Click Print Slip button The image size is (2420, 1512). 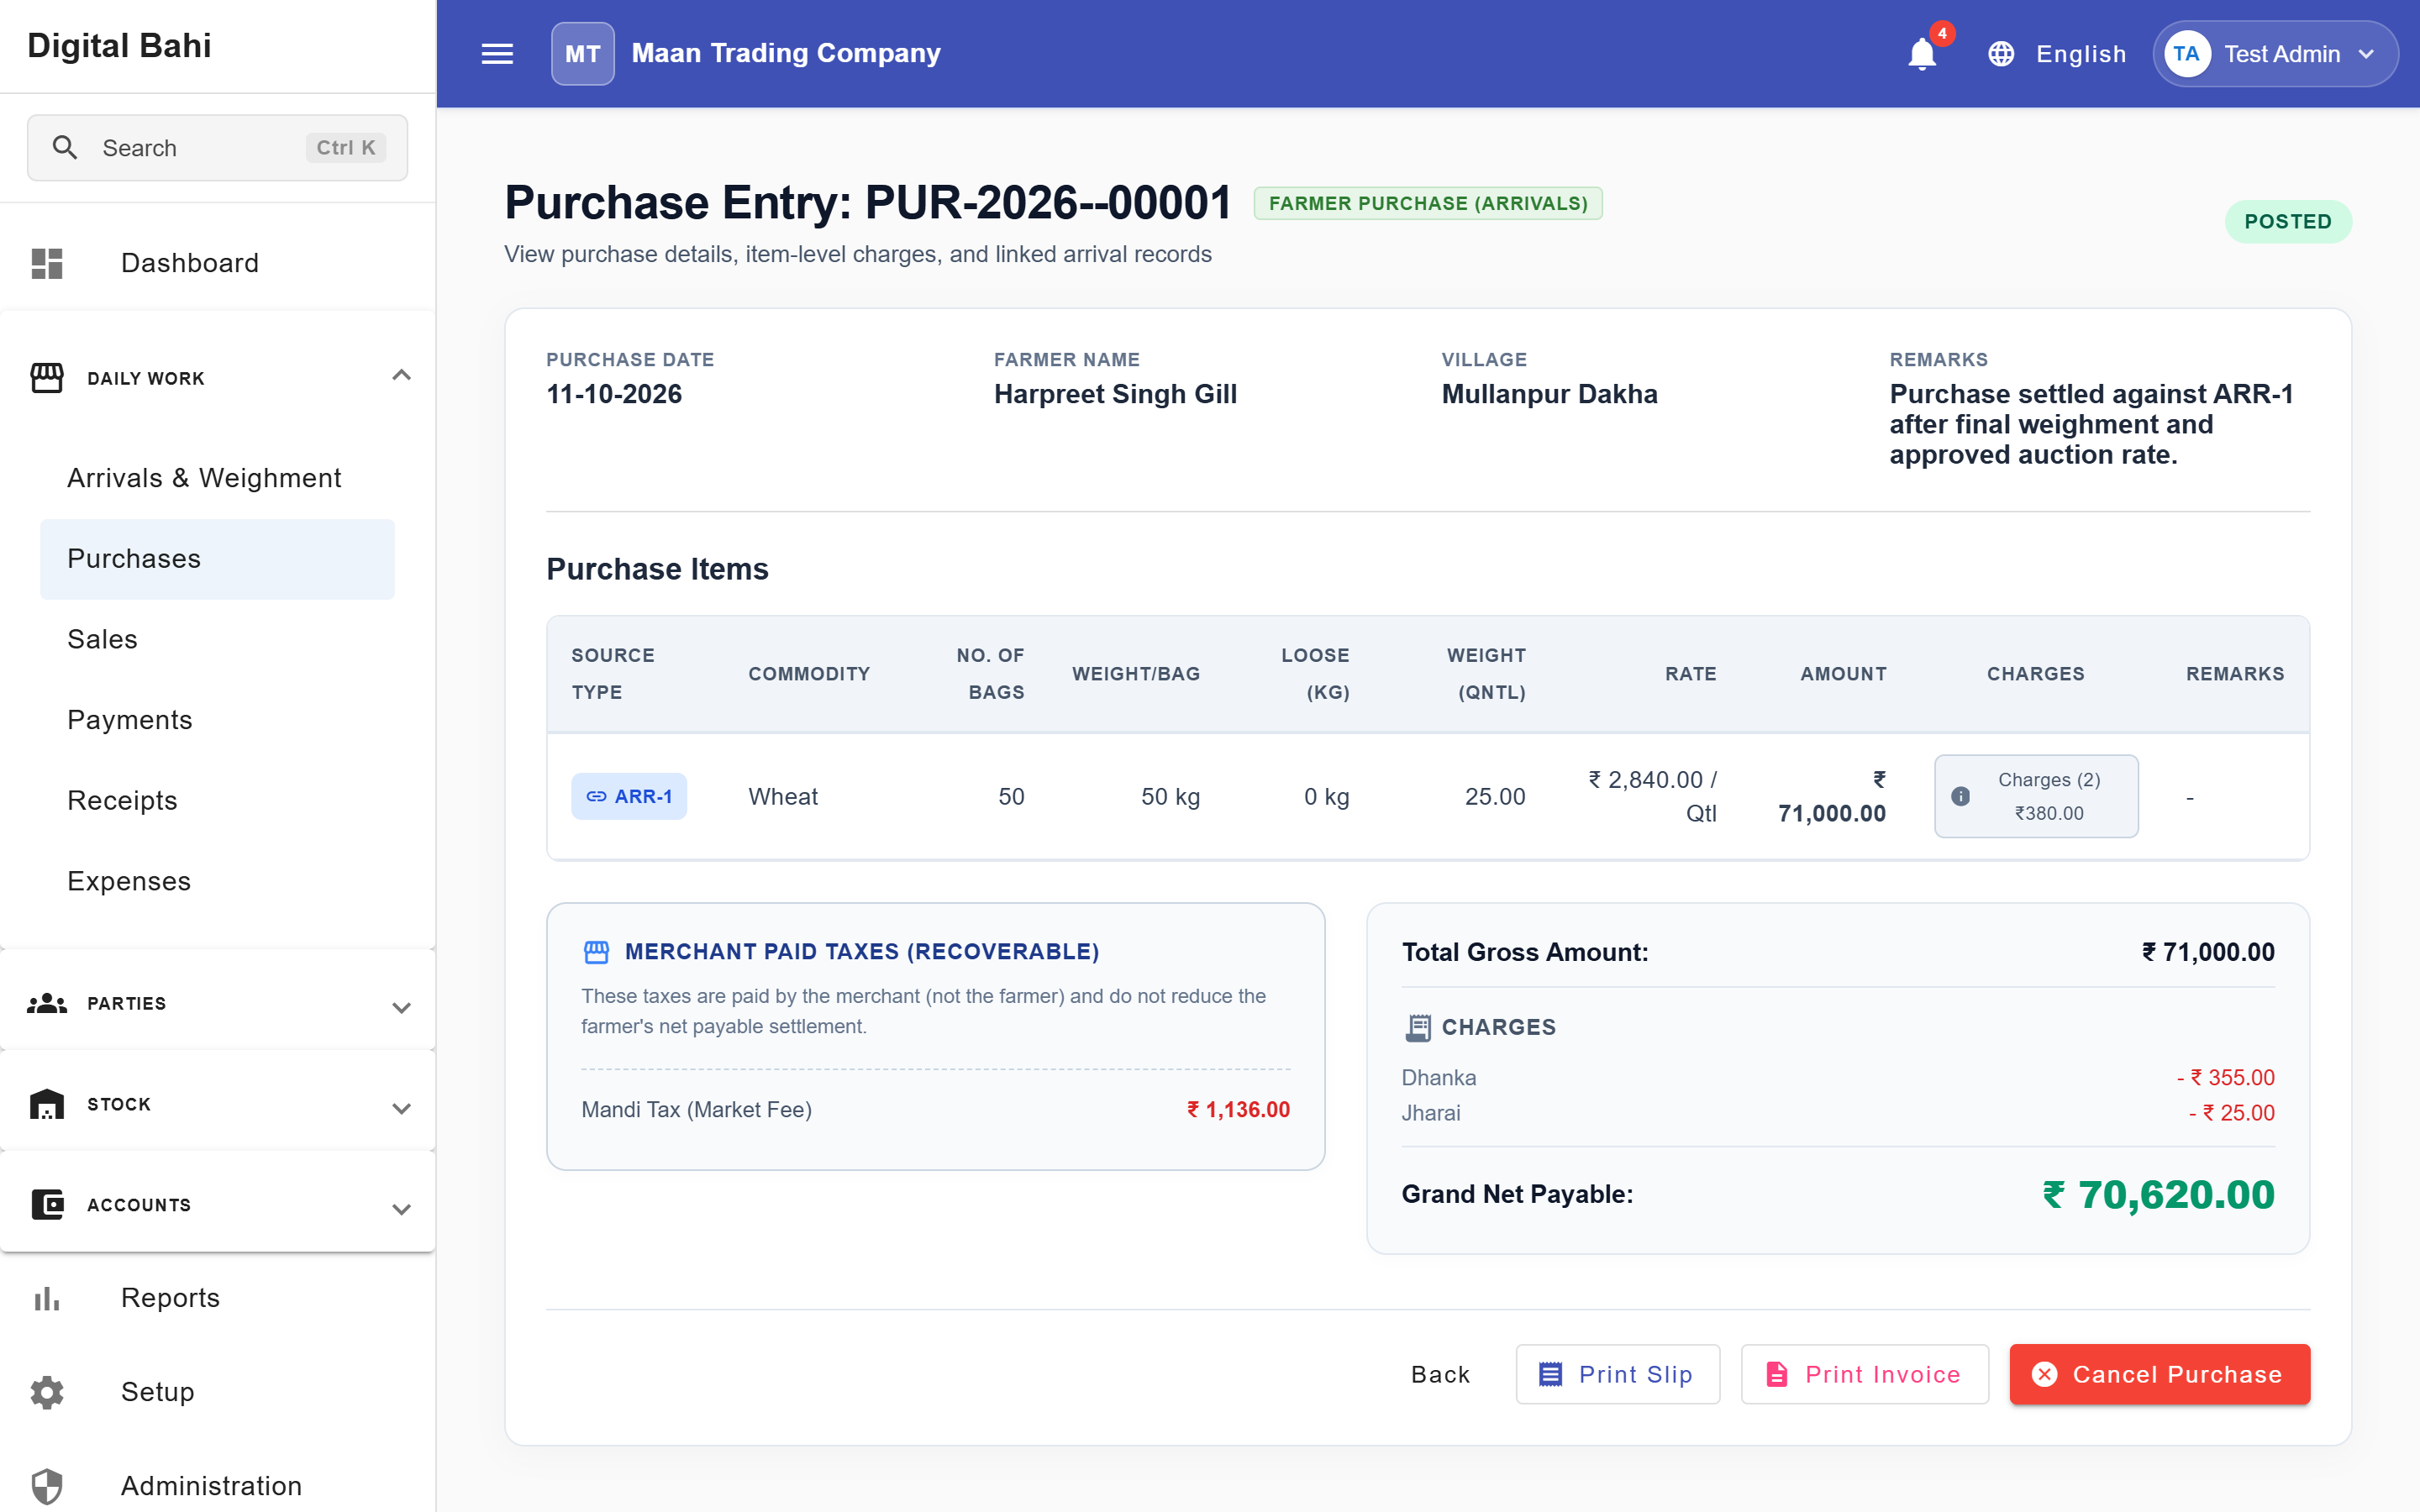click(1617, 1374)
